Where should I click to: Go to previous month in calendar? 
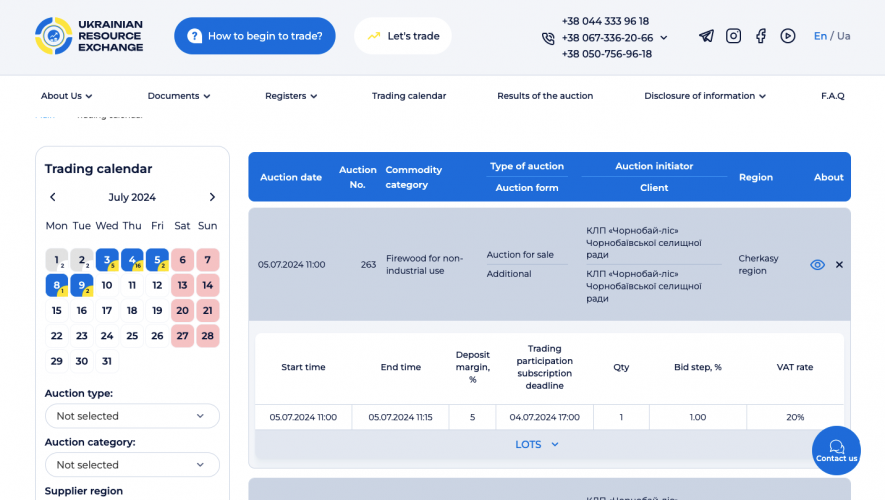point(52,197)
